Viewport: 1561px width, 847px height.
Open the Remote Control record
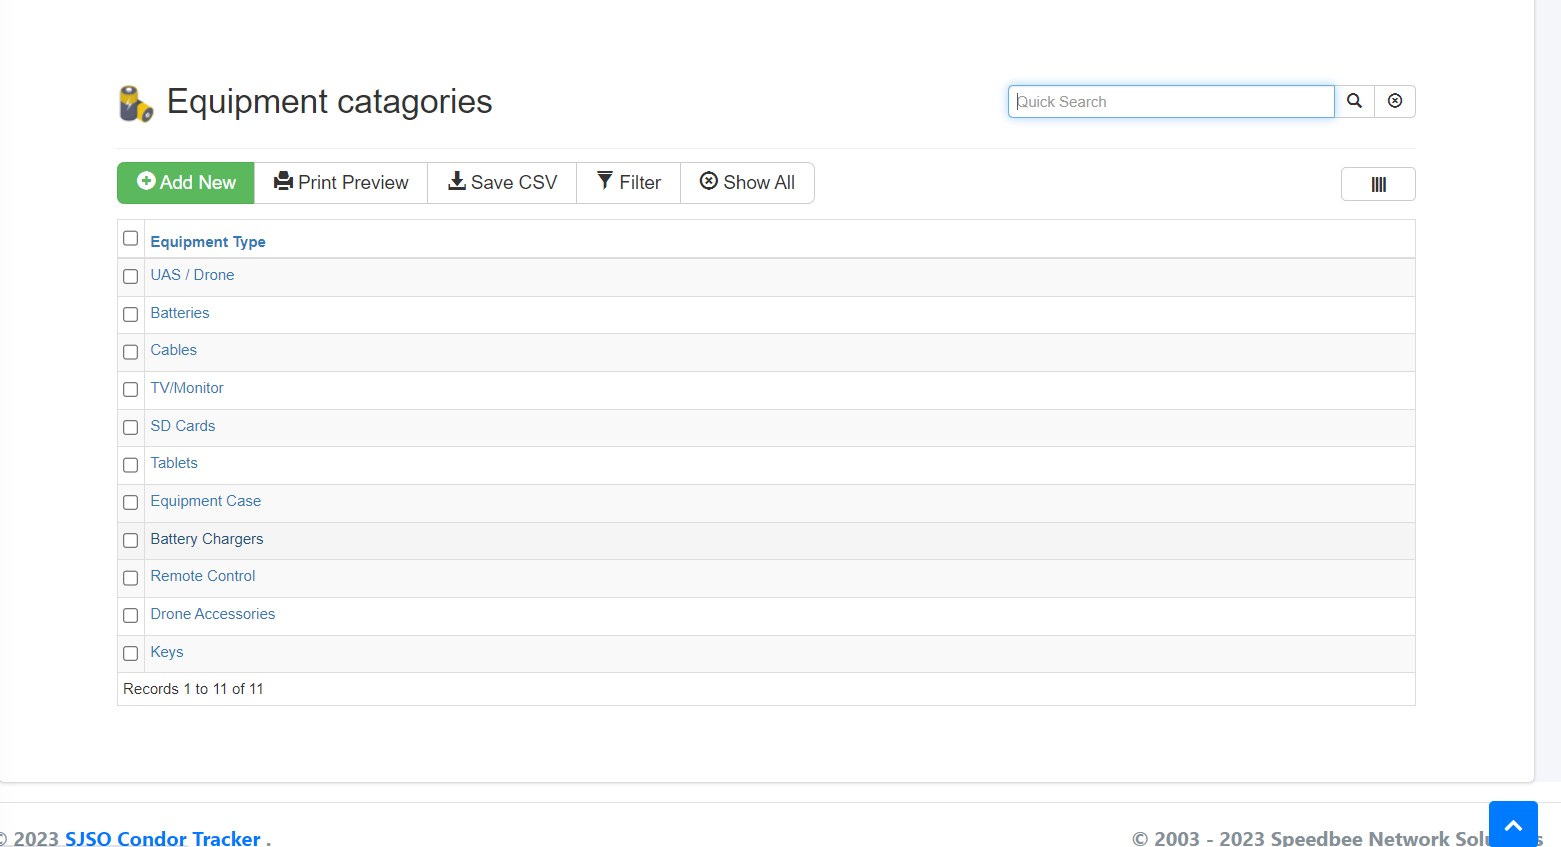[203, 576]
